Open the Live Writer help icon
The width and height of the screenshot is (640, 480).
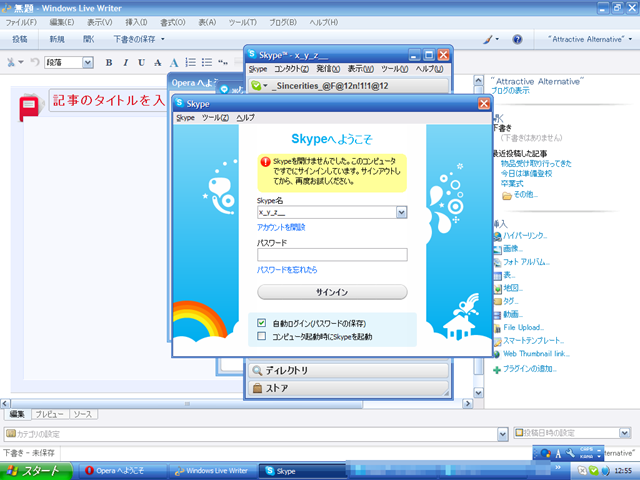pos(517,39)
